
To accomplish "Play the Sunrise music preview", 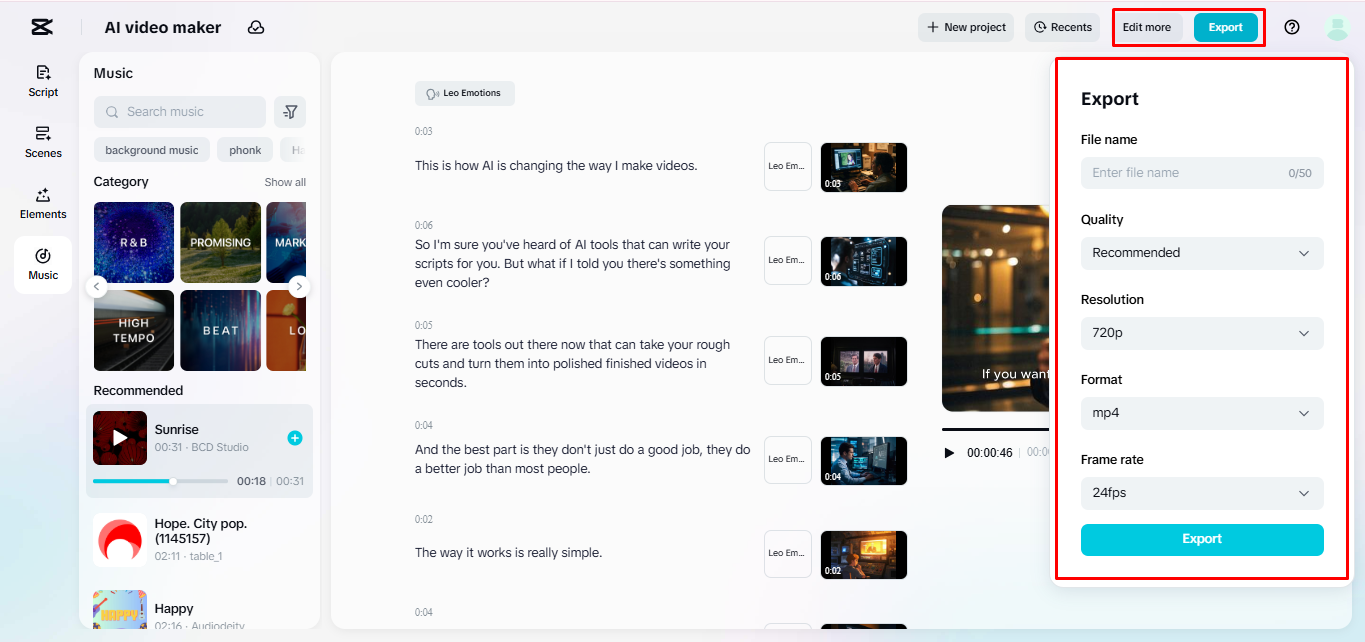I will coord(119,437).
